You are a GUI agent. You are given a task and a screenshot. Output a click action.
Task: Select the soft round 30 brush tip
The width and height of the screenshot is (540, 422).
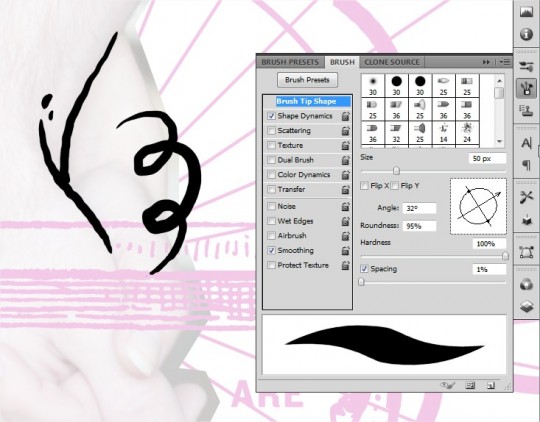[x=373, y=85]
